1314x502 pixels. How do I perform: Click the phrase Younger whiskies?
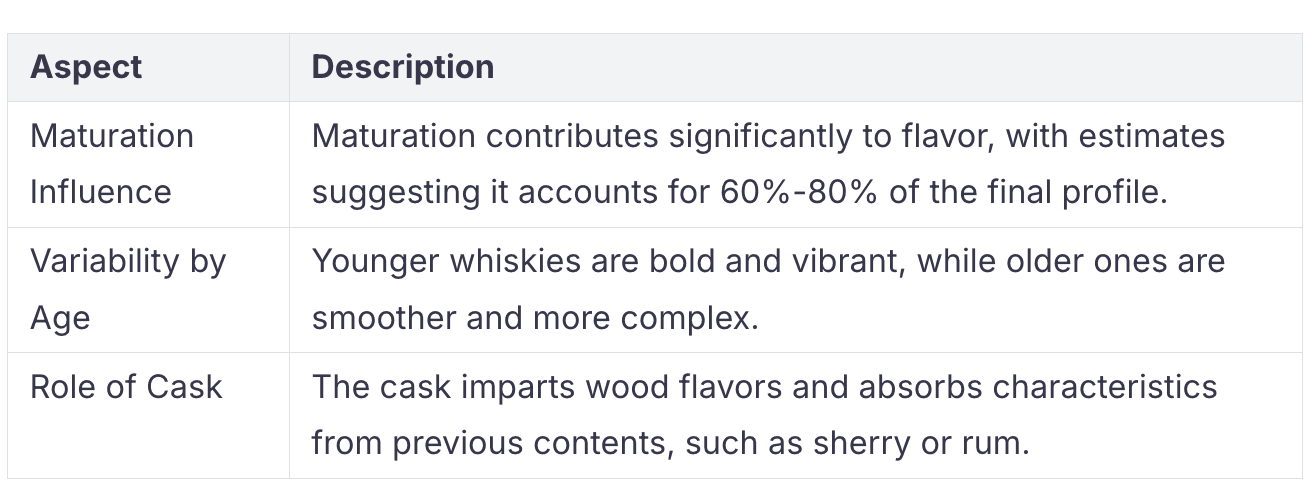[440, 262]
